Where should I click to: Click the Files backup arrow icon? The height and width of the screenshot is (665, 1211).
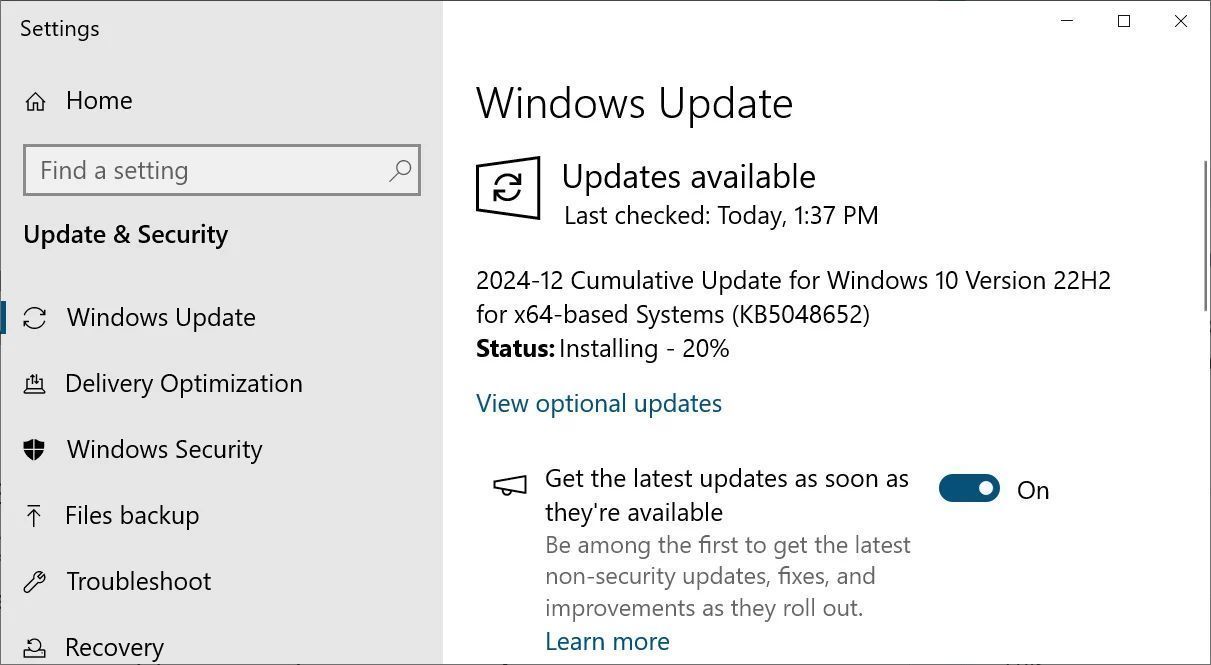tap(35, 516)
